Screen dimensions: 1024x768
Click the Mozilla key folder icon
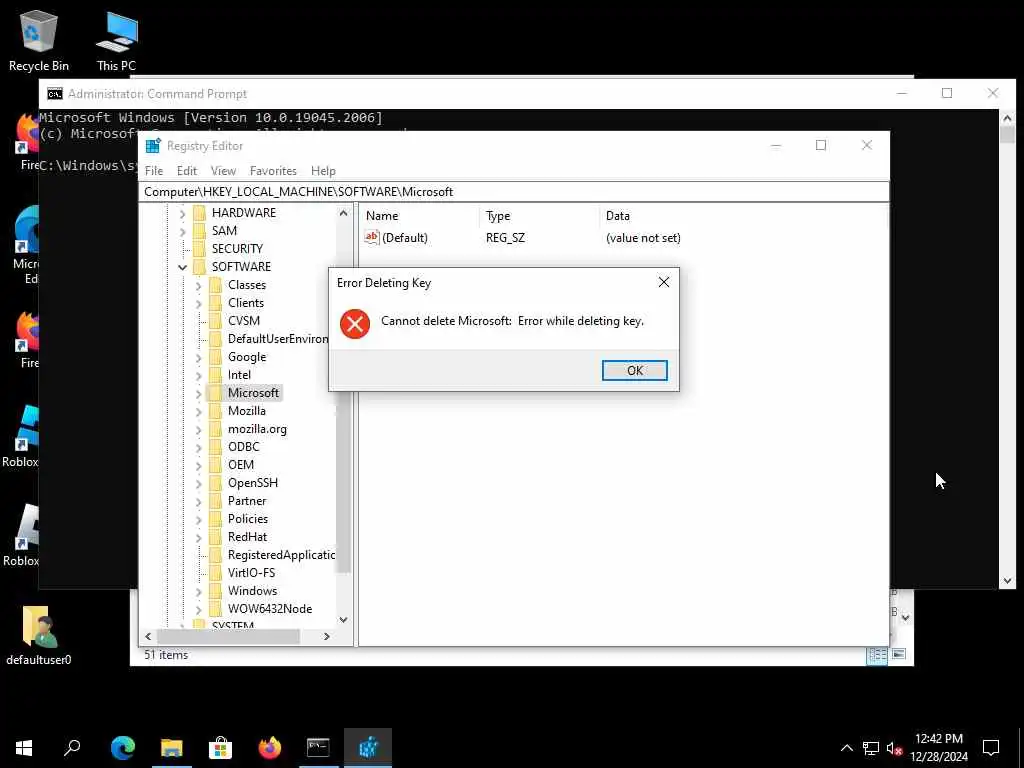216,411
